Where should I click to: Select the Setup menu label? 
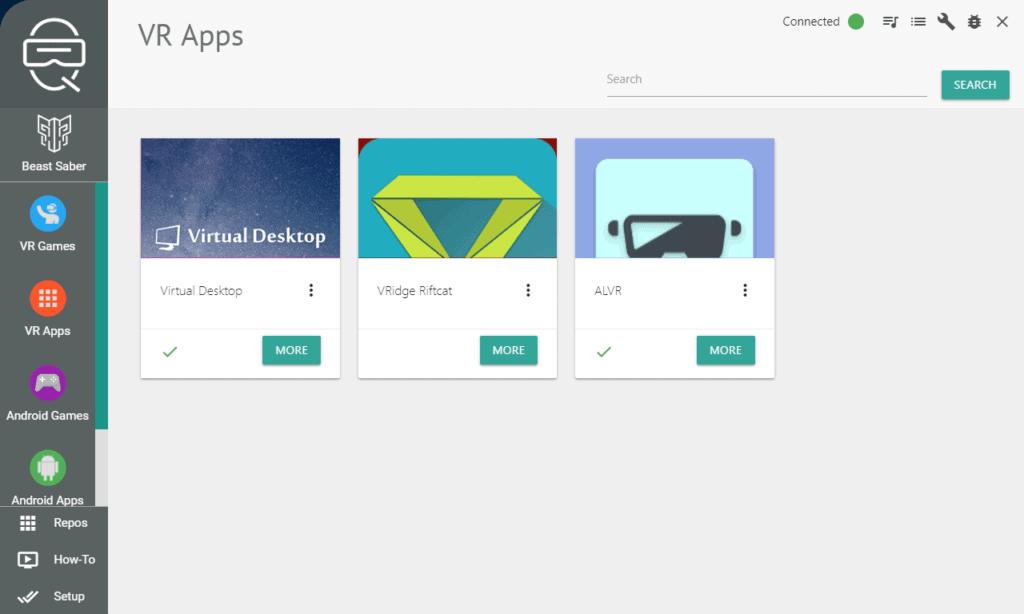(x=69, y=596)
